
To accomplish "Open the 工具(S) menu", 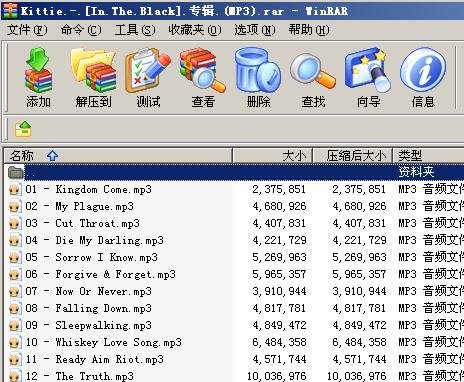I will click(x=135, y=30).
